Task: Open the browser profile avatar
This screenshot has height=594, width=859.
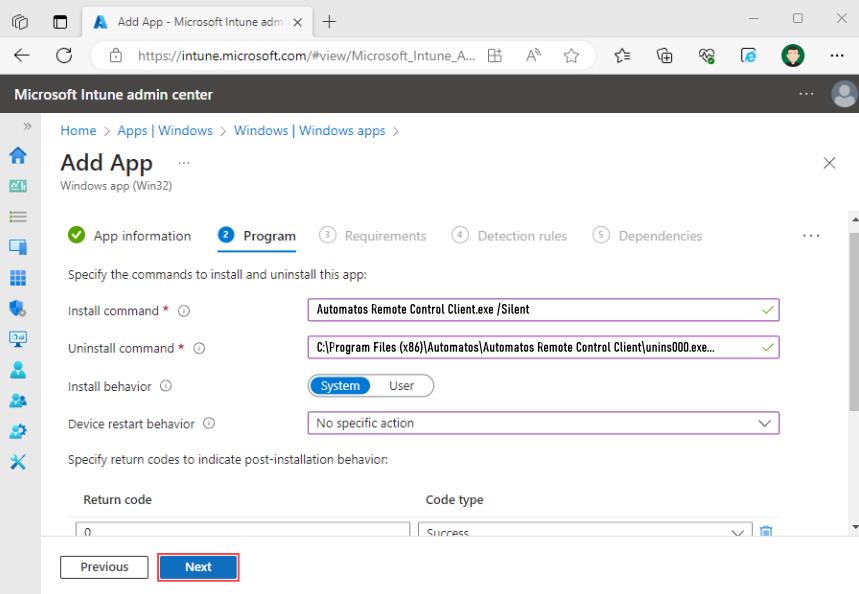Action: pos(792,55)
